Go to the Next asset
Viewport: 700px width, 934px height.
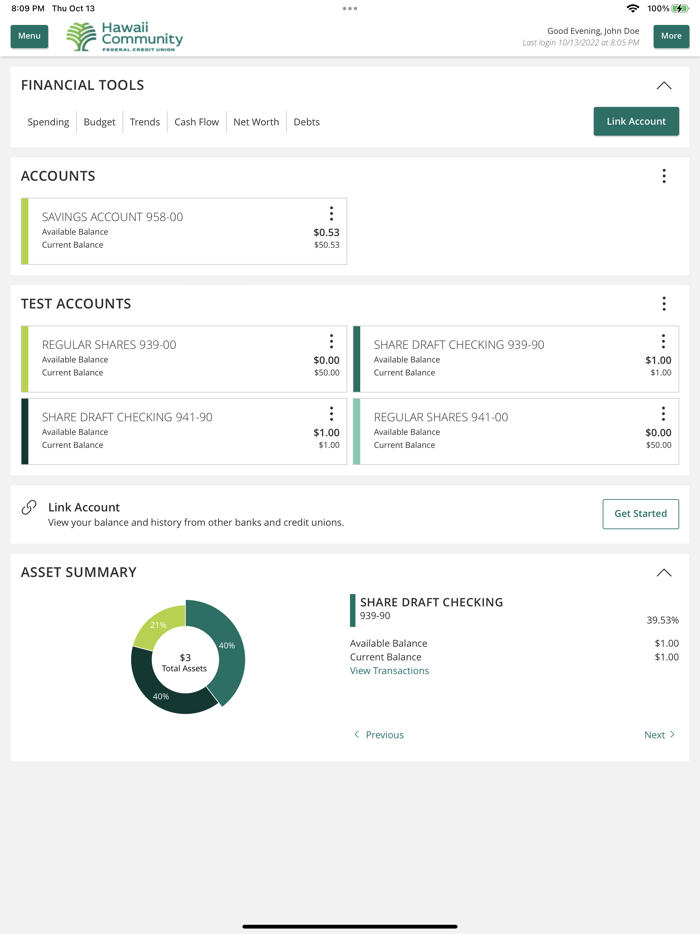pos(659,734)
